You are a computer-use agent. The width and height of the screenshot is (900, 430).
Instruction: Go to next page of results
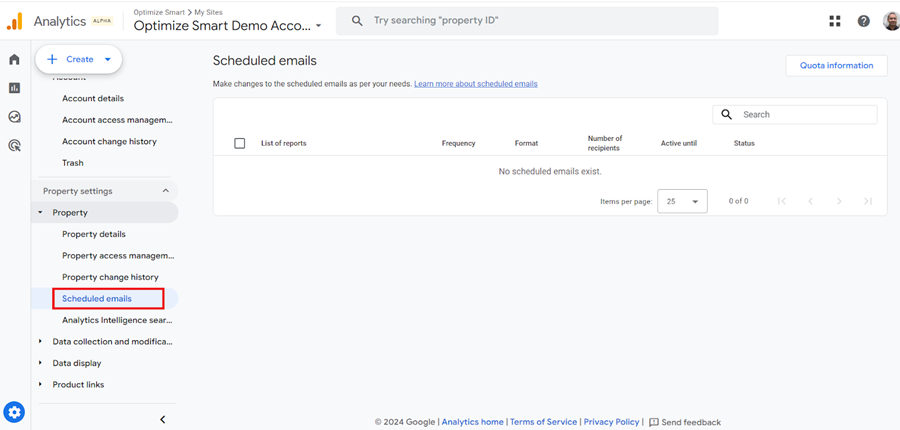839,201
